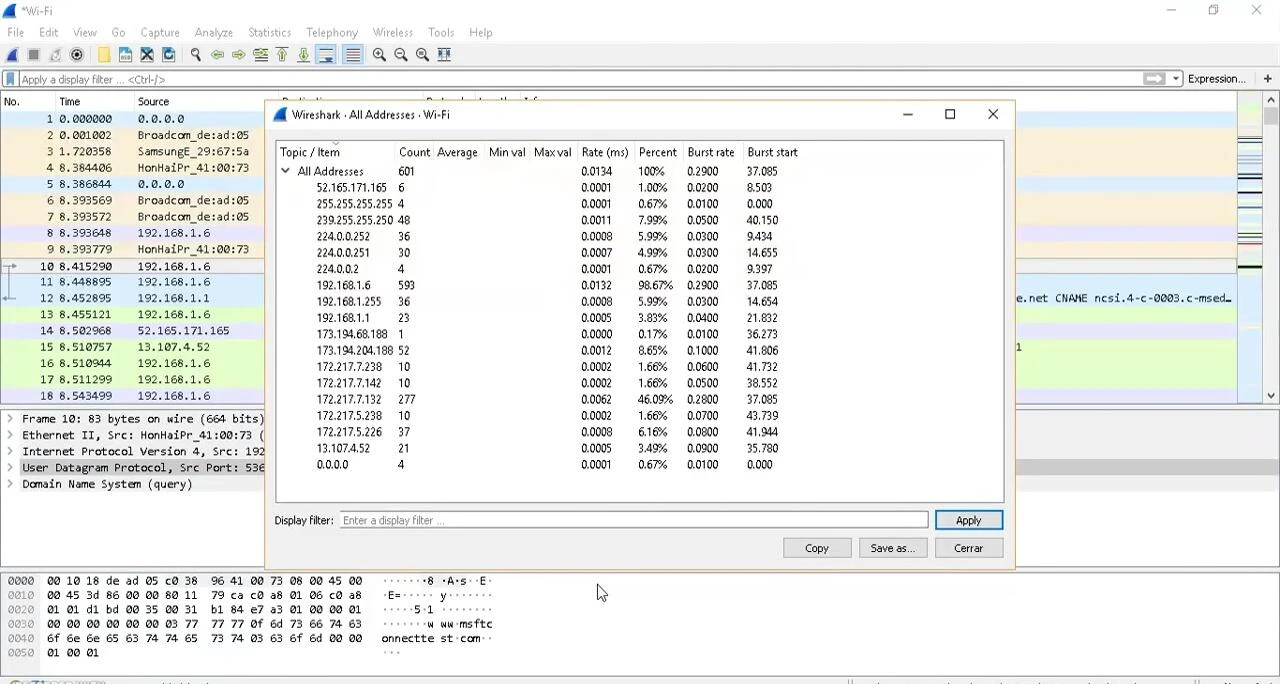
Task: Toggle auto-scroll during live capture
Action: 326,55
